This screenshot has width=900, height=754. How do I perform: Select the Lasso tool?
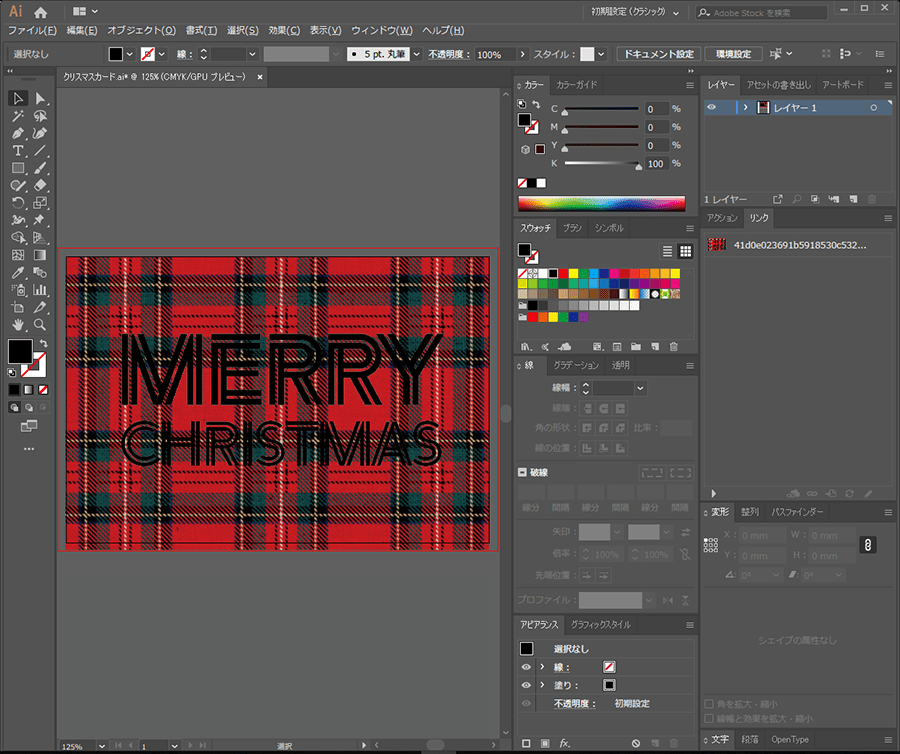tap(40, 116)
